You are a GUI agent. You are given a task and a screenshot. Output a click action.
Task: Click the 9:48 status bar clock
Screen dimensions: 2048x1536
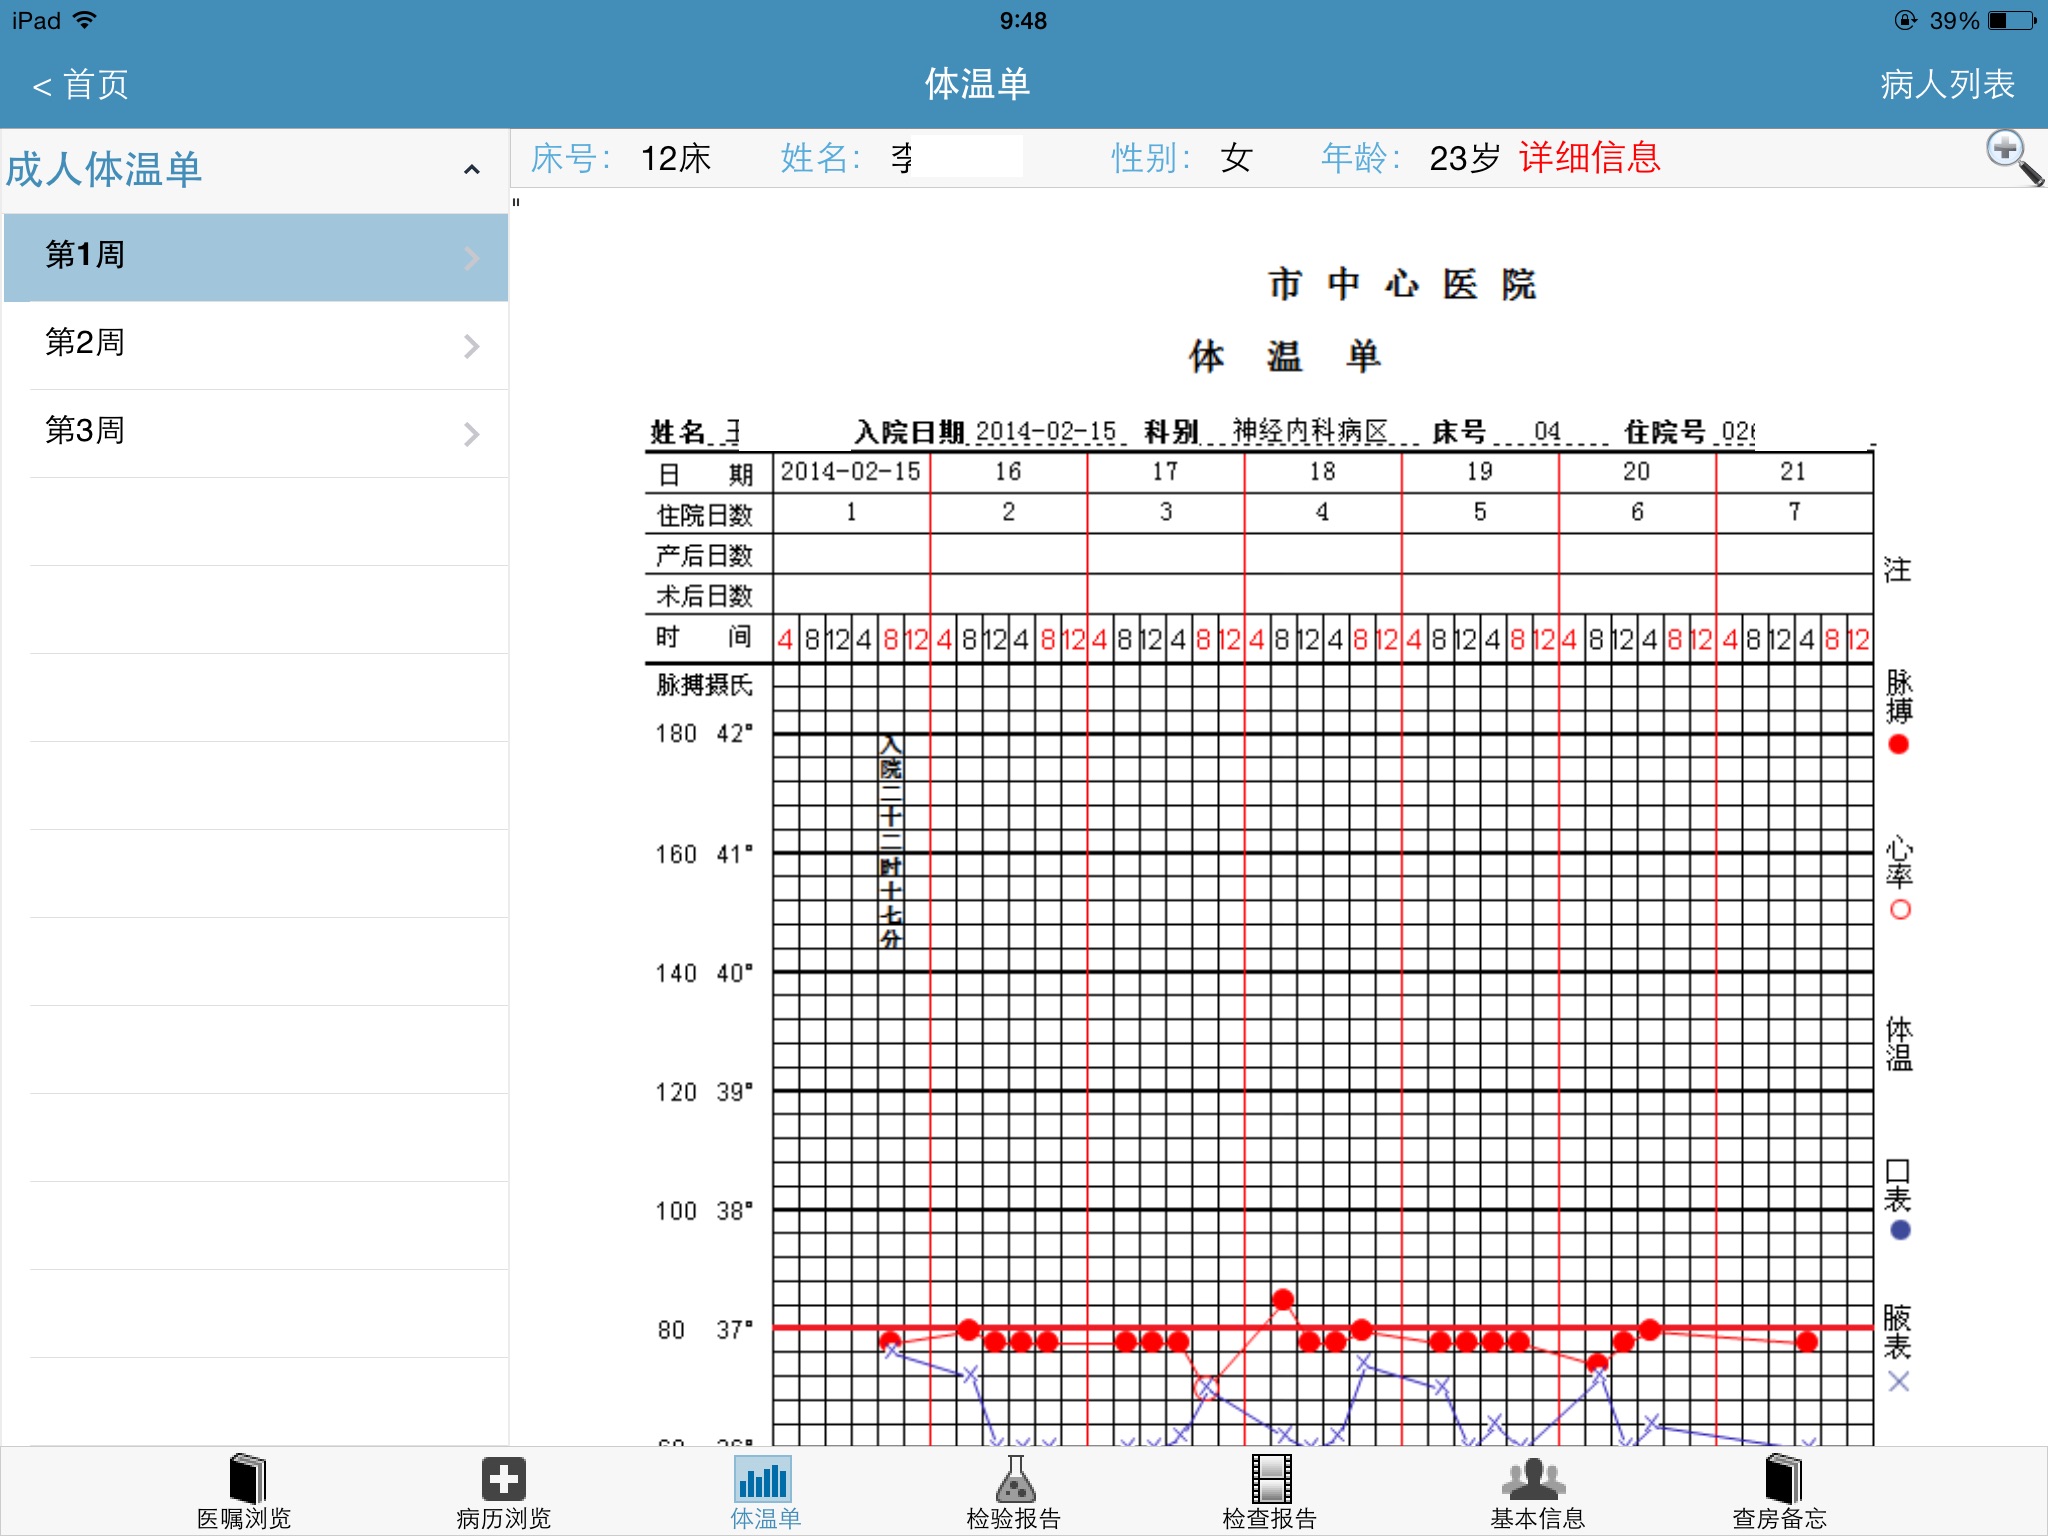(x=1023, y=20)
